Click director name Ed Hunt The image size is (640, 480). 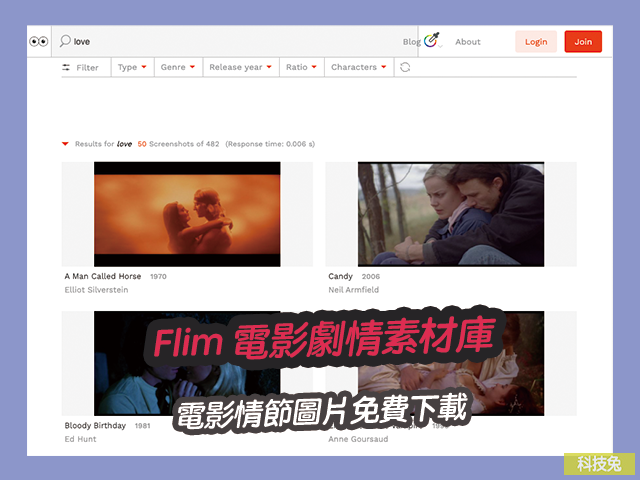pyautogui.click(x=80, y=439)
